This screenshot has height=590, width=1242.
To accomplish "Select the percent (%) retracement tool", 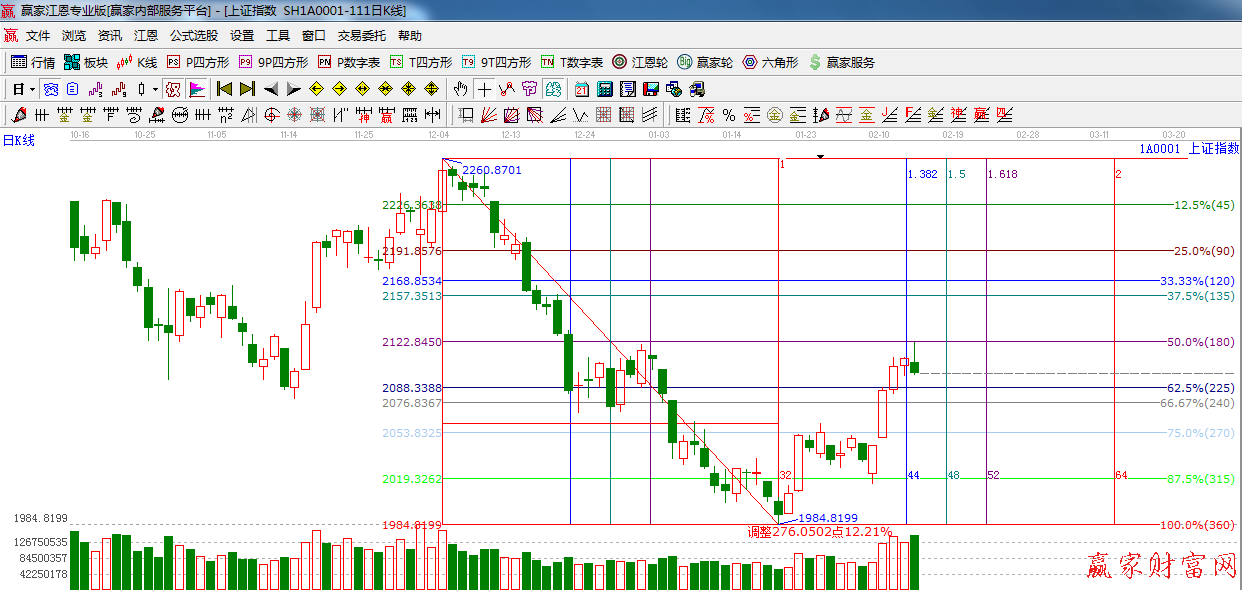I will 729,115.
